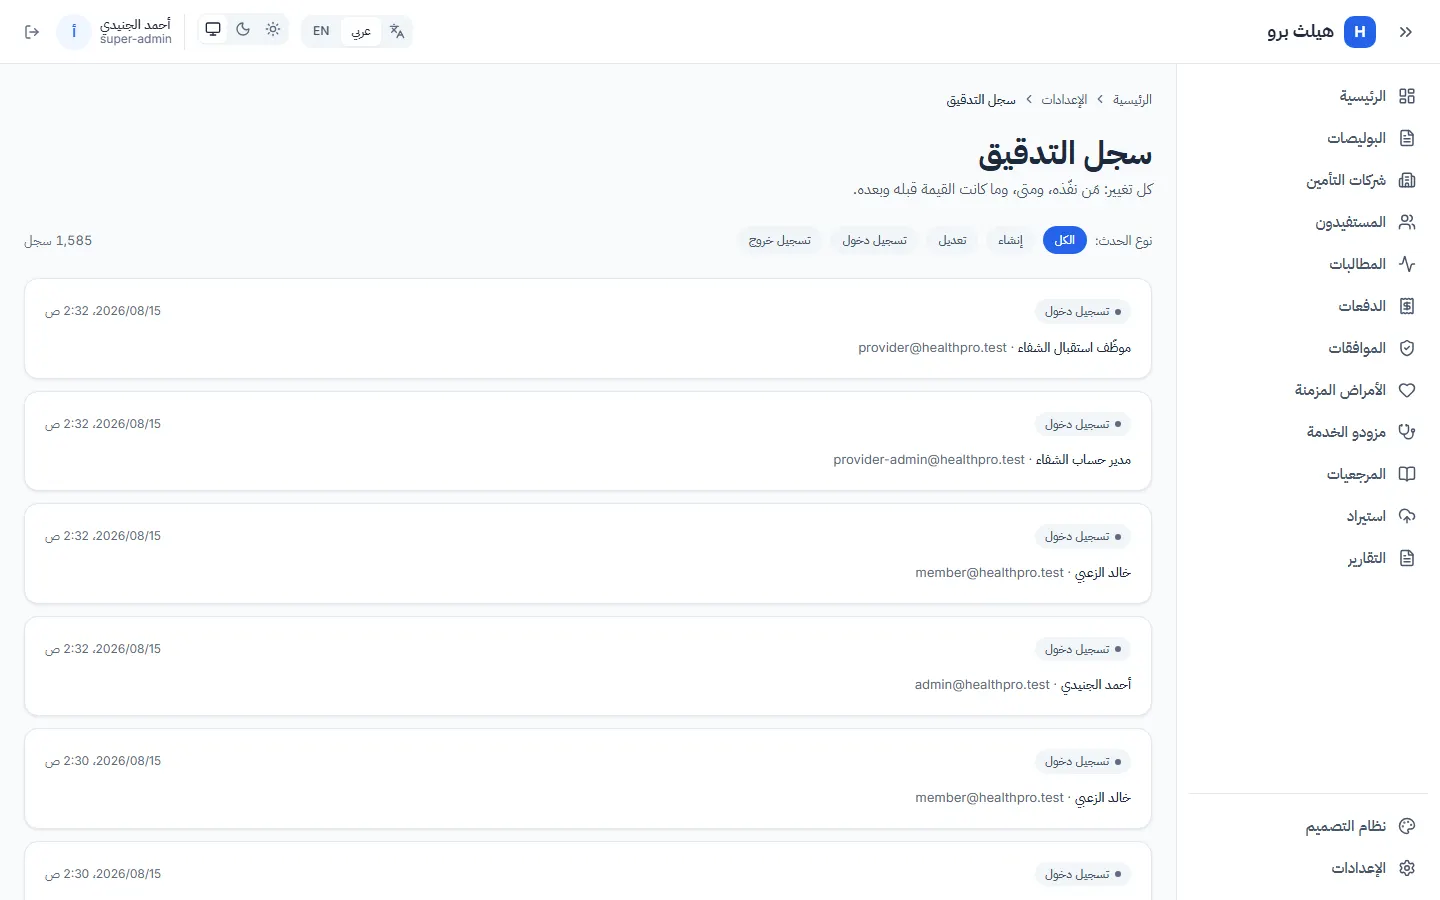Filter events by تسجيل دخول chip
The image size is (1440, 900).
coord(874,240)
